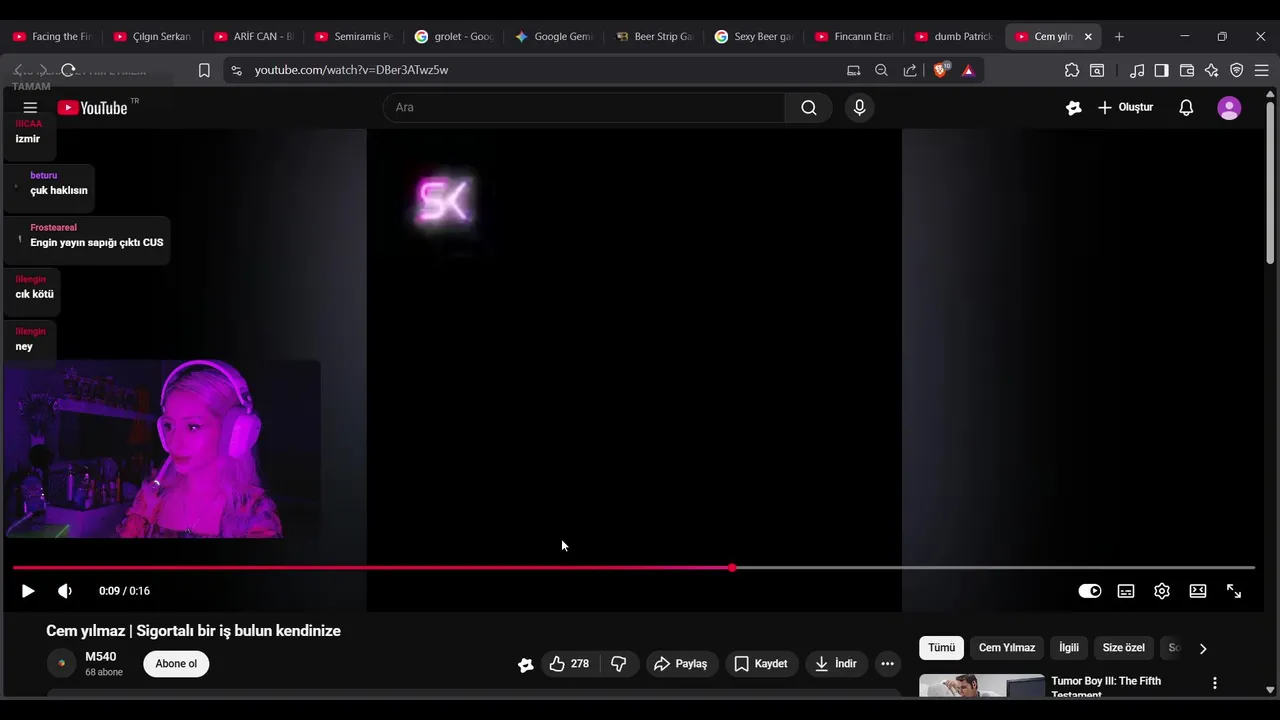Start voice search with the microphone

point(859,108)
